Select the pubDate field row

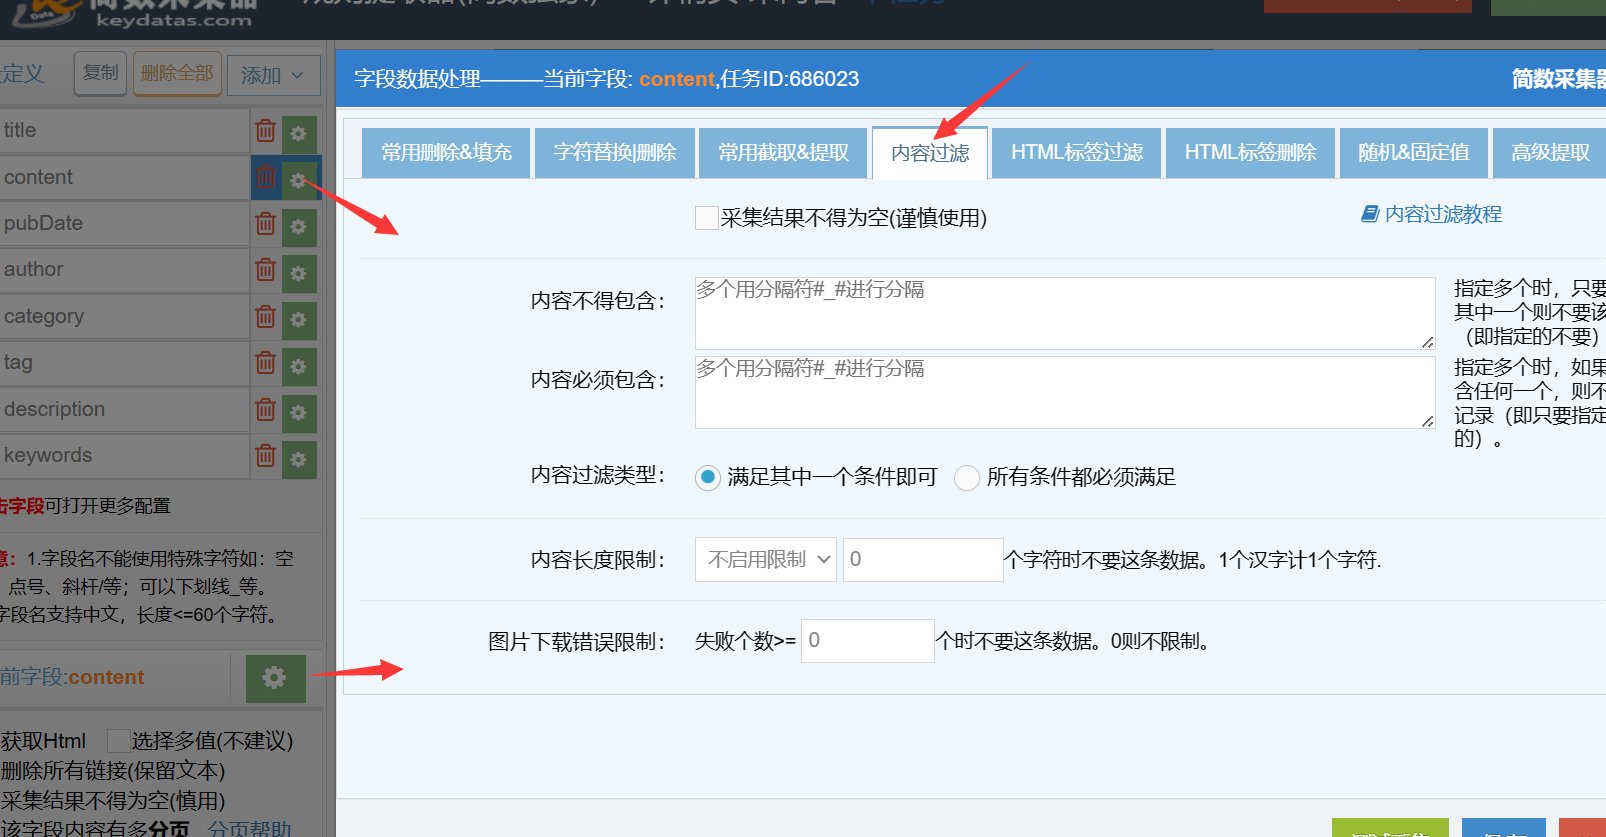(x=124, y=223)
